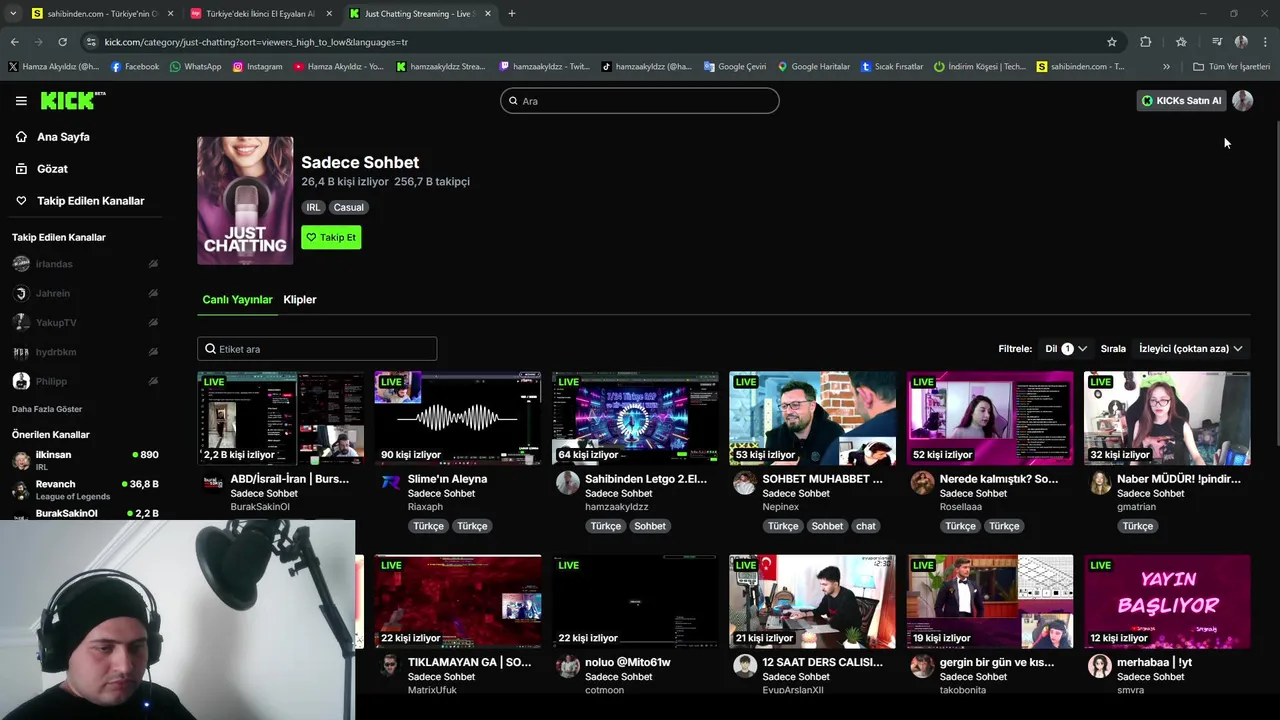
Task: Open the SOHBET MUHABBET stream thumbnail
Action: coord(812,419)
